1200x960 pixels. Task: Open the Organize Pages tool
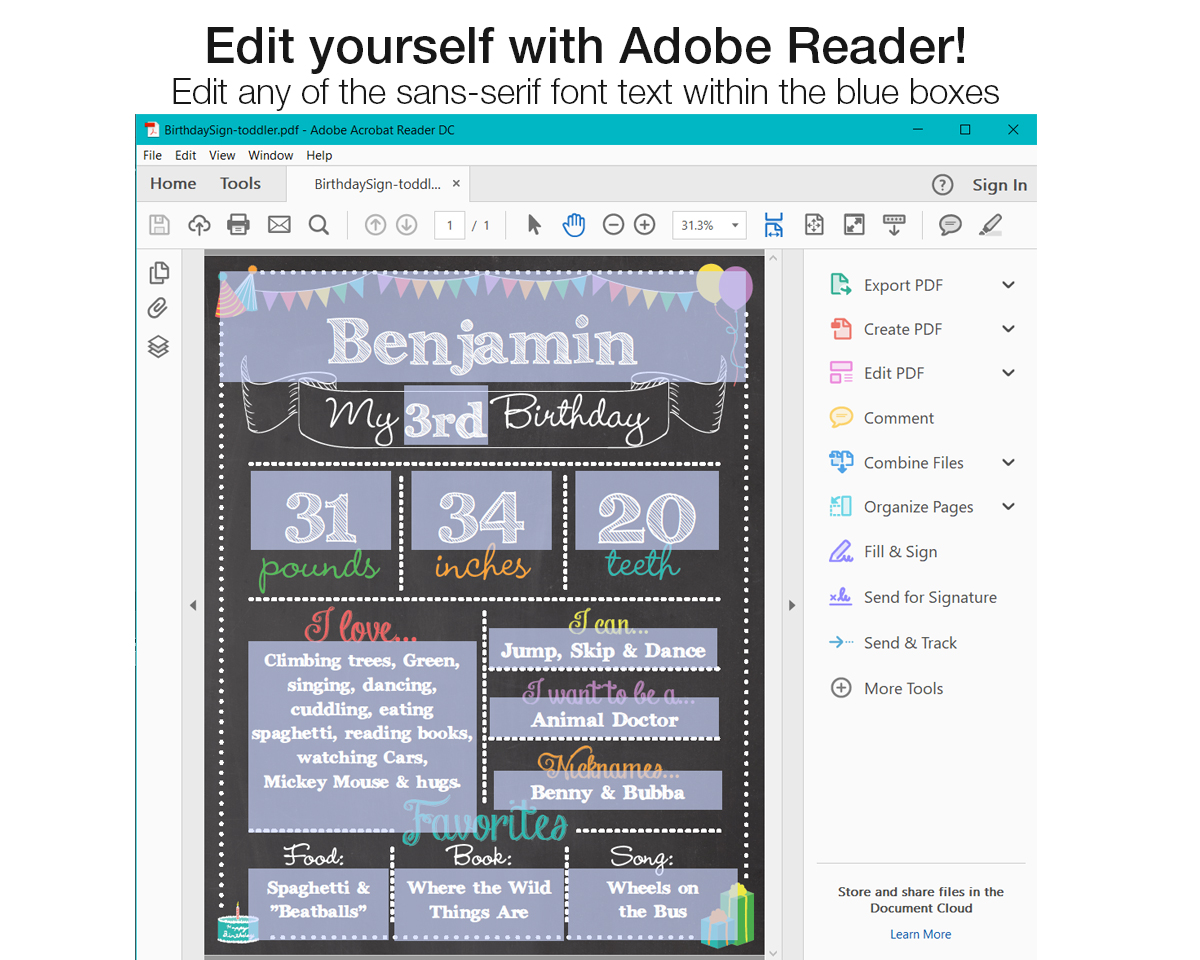[x=902, y=507]
